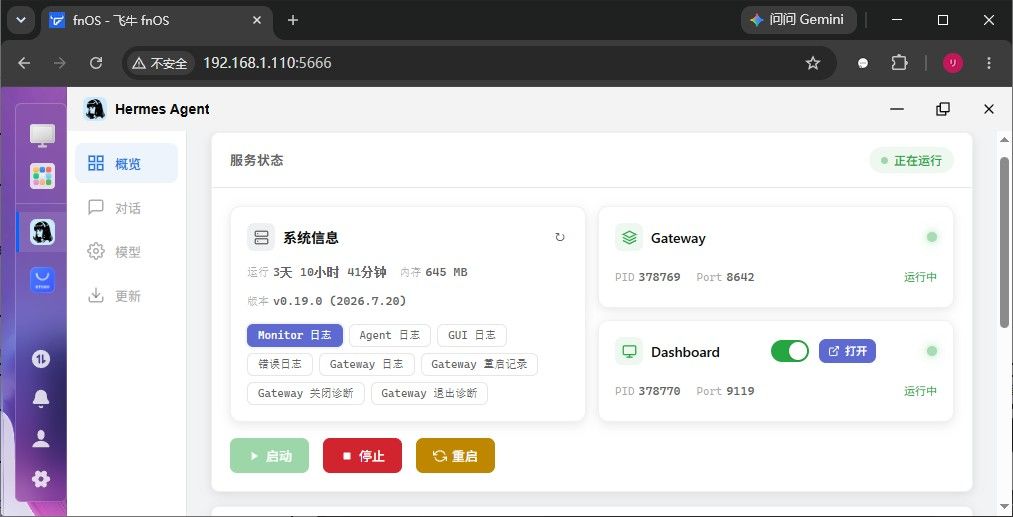Open a new browser tab
The height and width of the screenshot is (517, 1013).
[x=293, y=20]
